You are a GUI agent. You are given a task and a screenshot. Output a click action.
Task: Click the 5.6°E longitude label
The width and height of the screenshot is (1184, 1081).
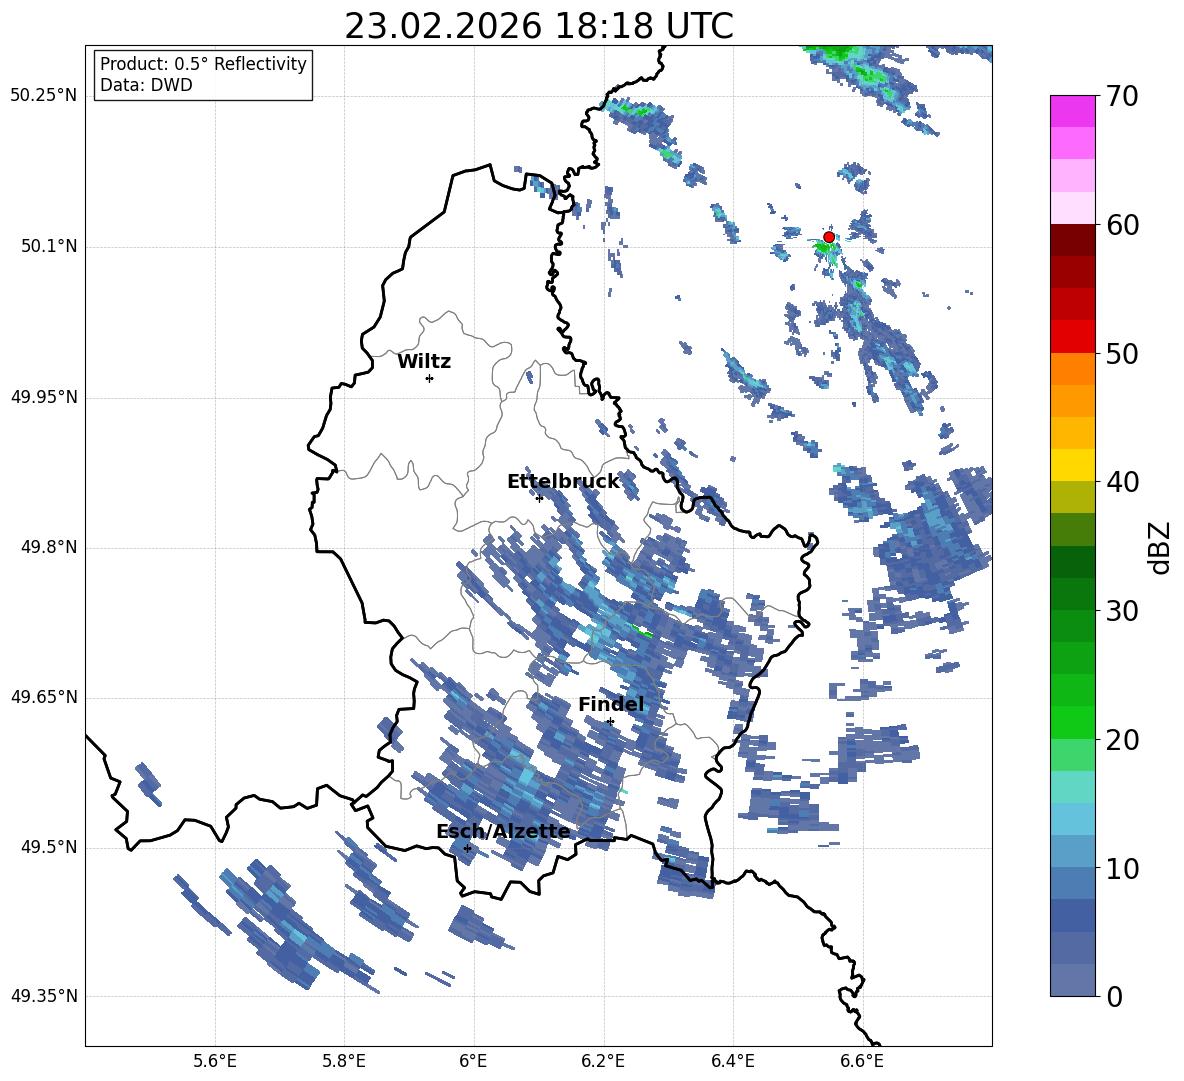[x=215, y=1061]
